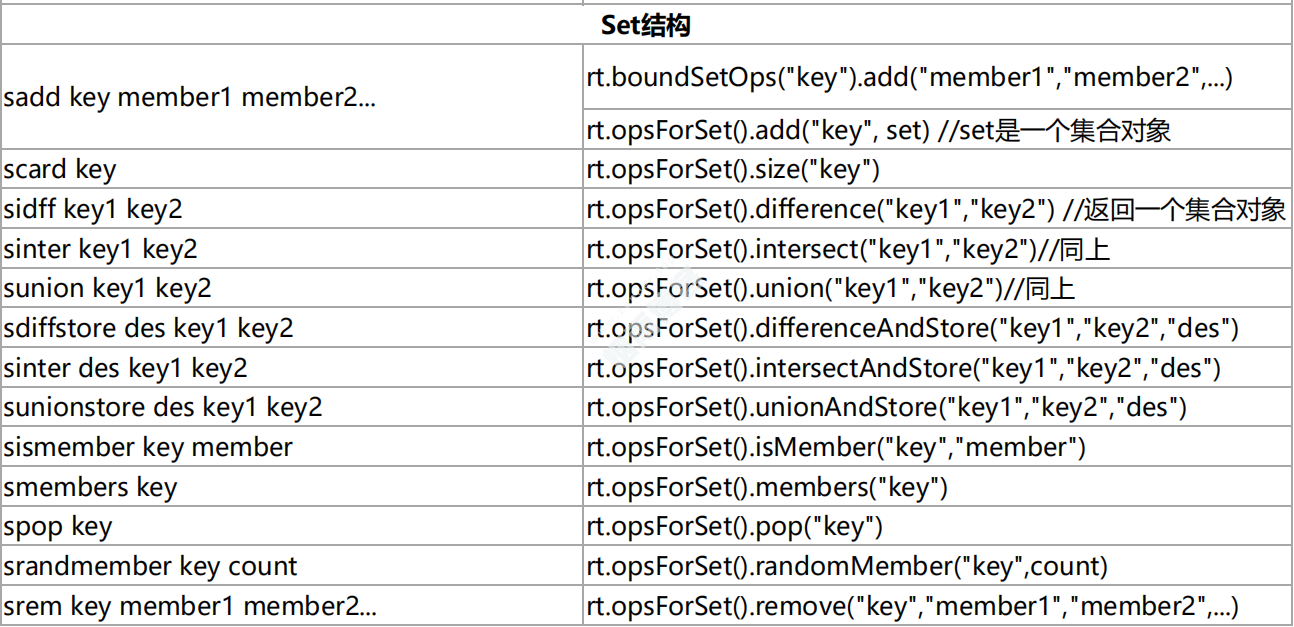The image size is (1294, 627).
Task: Select the sunion key1 key2 cell
Action: [107, 289]
